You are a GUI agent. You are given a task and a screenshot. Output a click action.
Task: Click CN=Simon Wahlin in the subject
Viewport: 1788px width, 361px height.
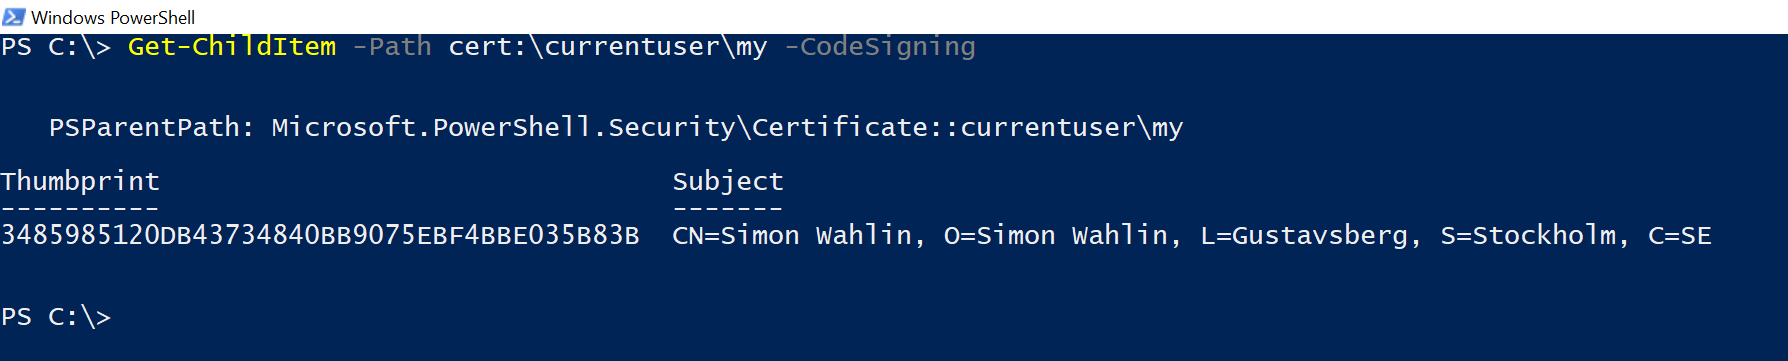click(792, 236)
